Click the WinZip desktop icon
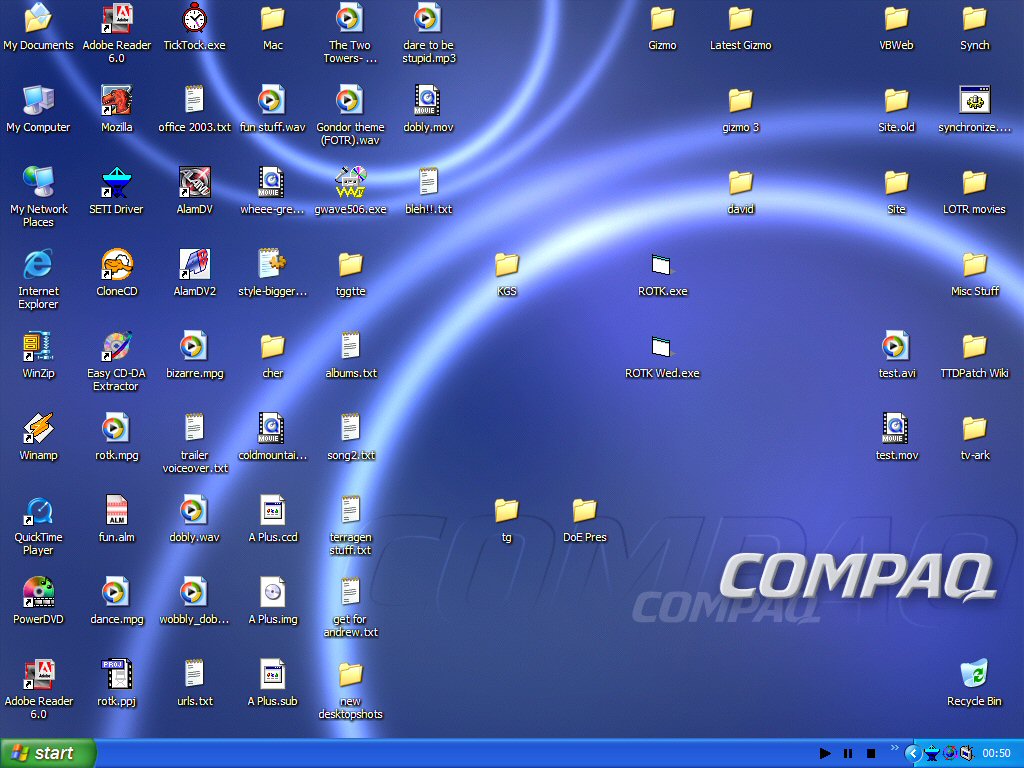Screen dimensions: 1024x768 [x=38, y=347]
